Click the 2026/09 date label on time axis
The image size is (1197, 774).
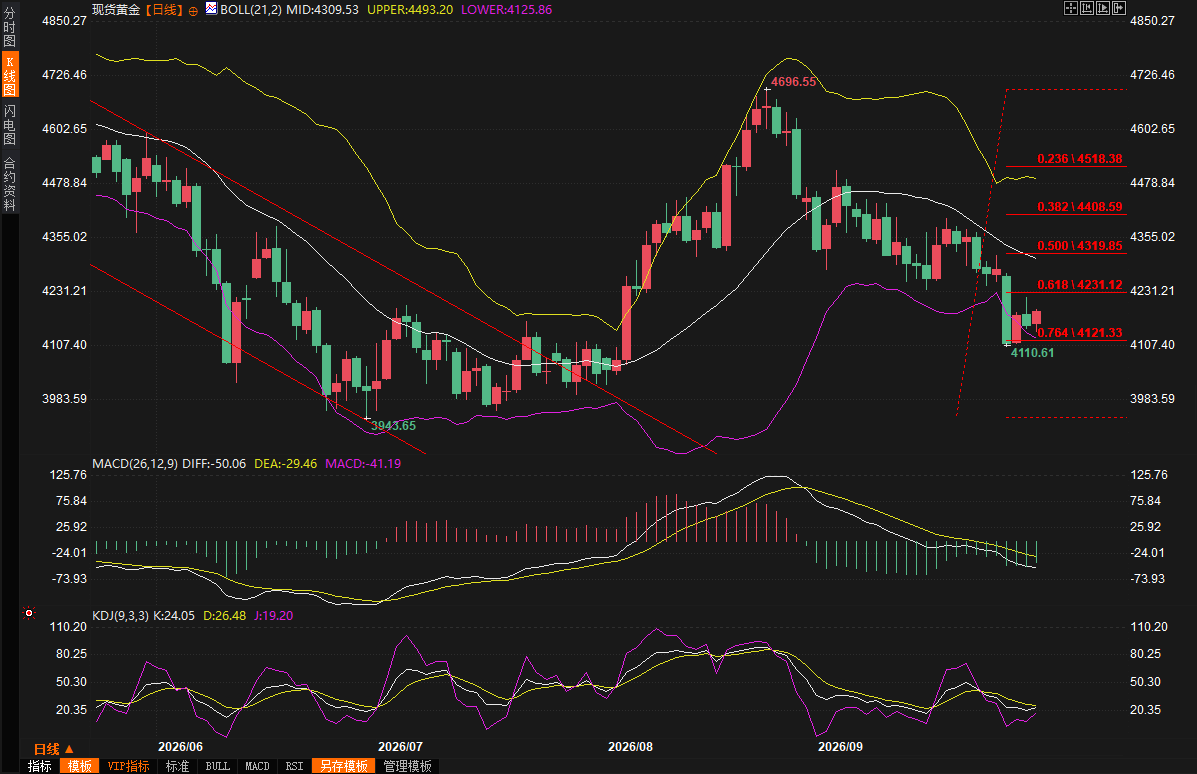coord(840,747)
